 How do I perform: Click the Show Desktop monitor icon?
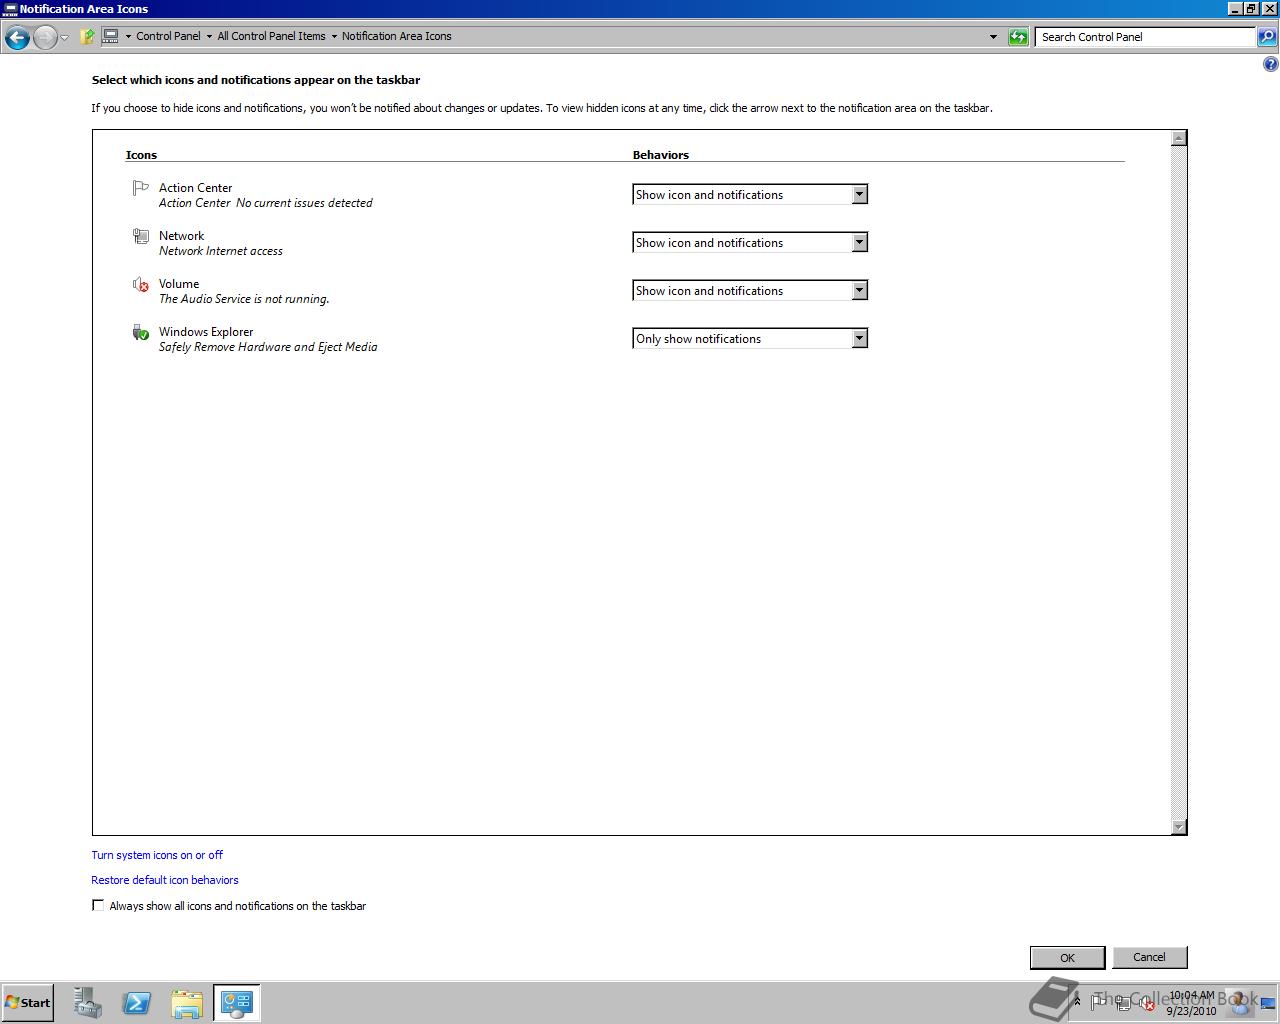click(1269, 1002)
